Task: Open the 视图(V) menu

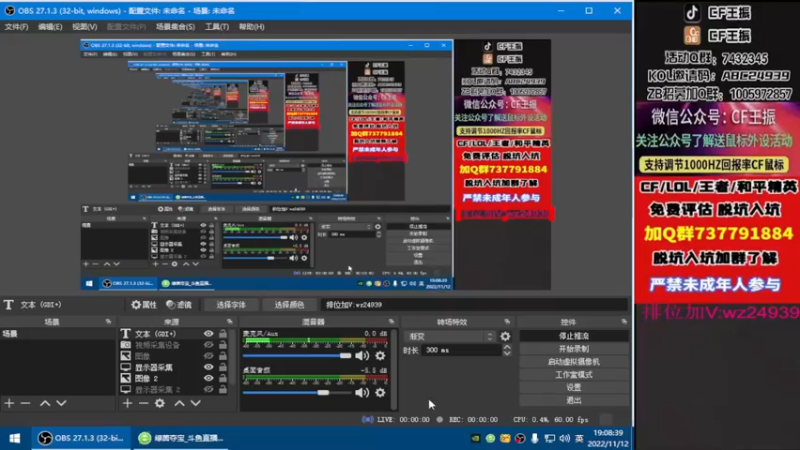Action: pyautogui.click(x=84, y=27)
